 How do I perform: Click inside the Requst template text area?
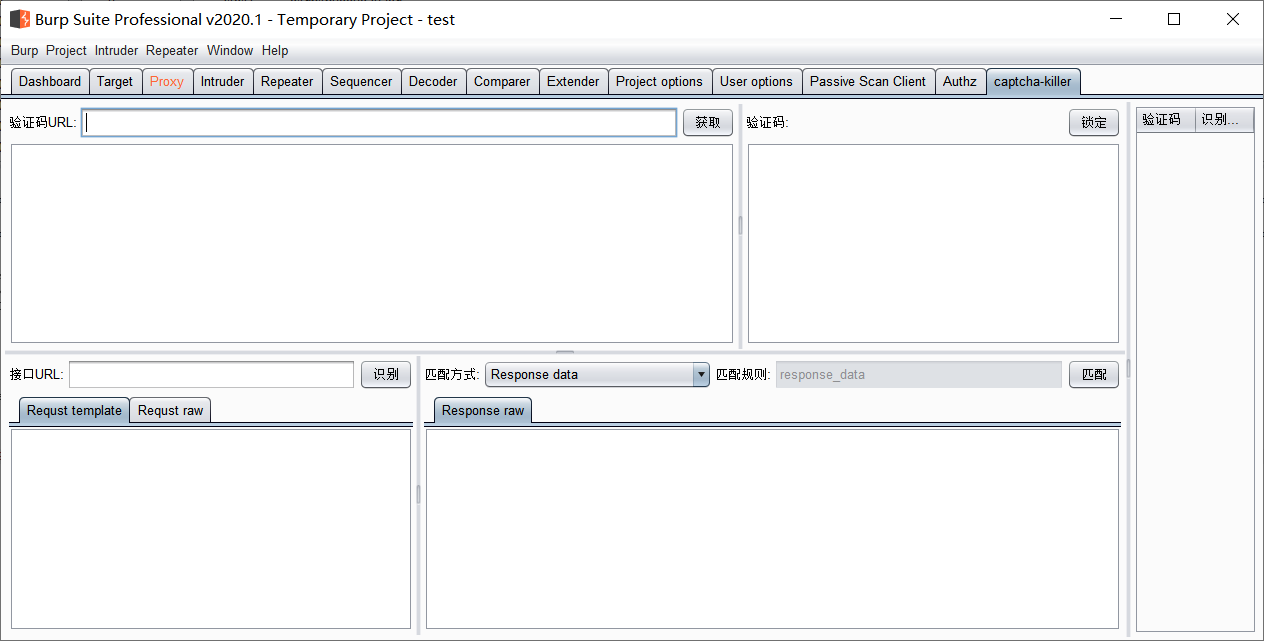pos(210,528)
